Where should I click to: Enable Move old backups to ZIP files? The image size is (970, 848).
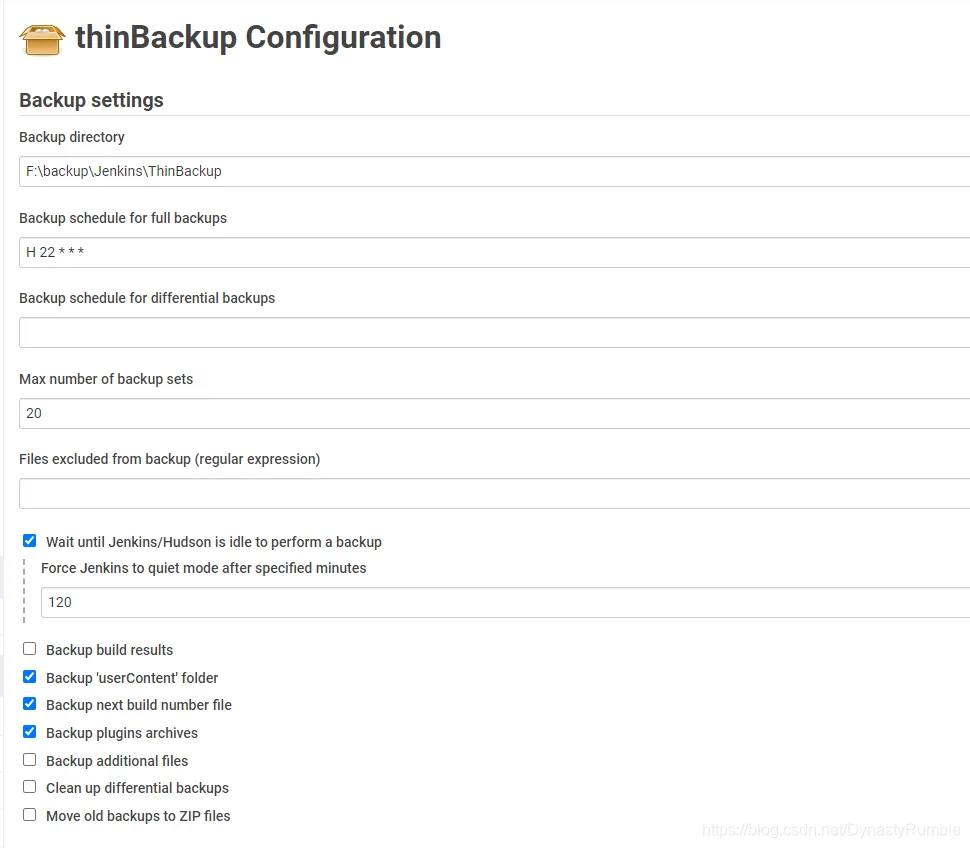tap(30, 815)
